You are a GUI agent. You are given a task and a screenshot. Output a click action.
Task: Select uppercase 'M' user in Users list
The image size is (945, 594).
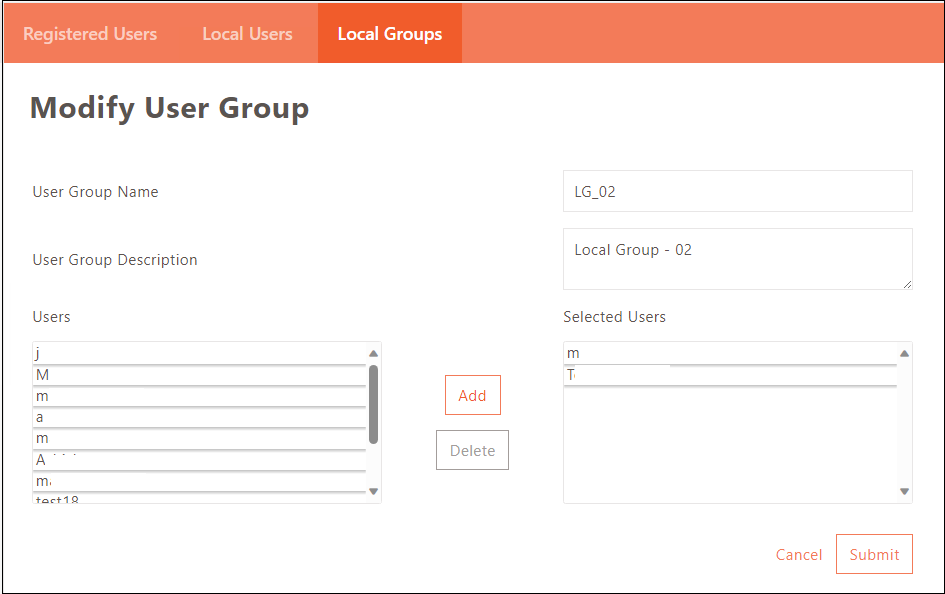point(200,375)
